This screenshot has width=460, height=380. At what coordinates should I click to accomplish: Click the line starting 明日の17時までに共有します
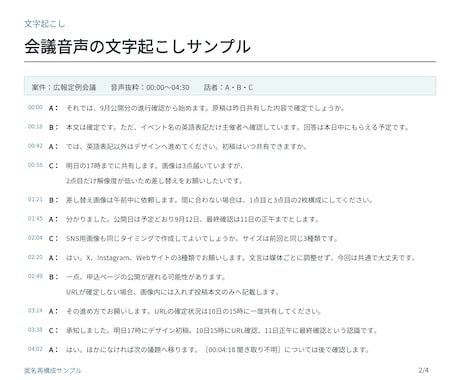(155, 166)
